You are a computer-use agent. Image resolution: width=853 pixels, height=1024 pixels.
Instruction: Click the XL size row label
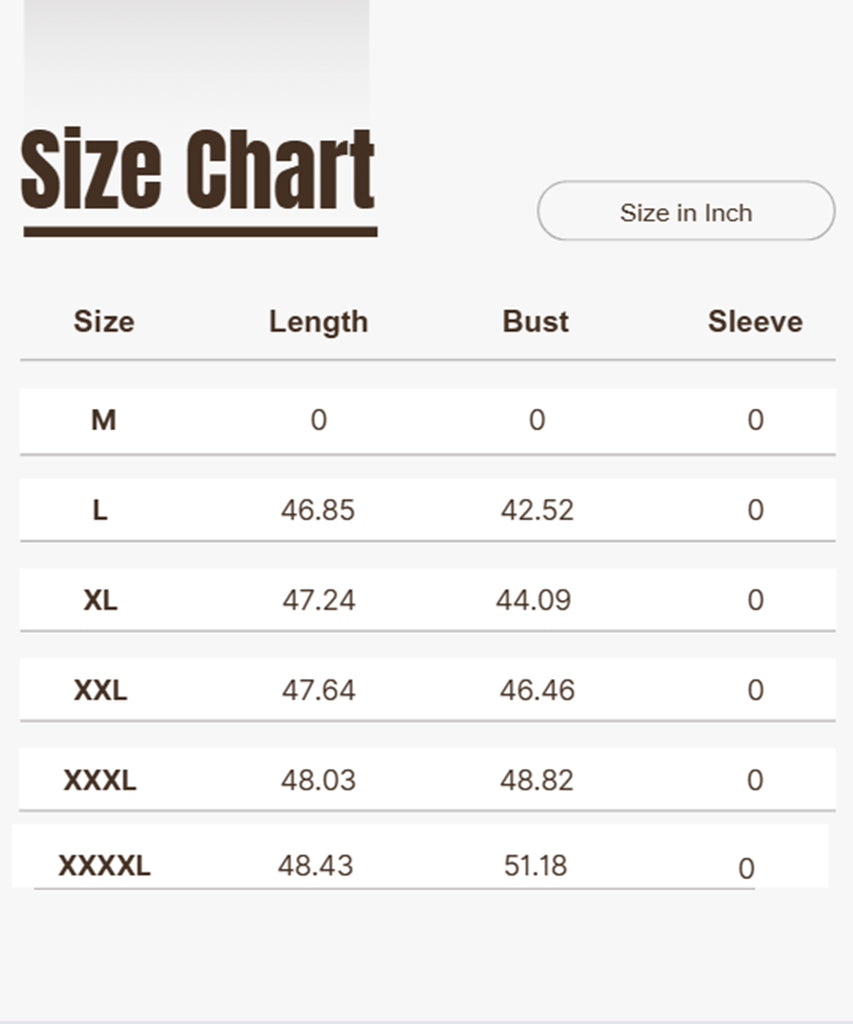tap(101, 600)
